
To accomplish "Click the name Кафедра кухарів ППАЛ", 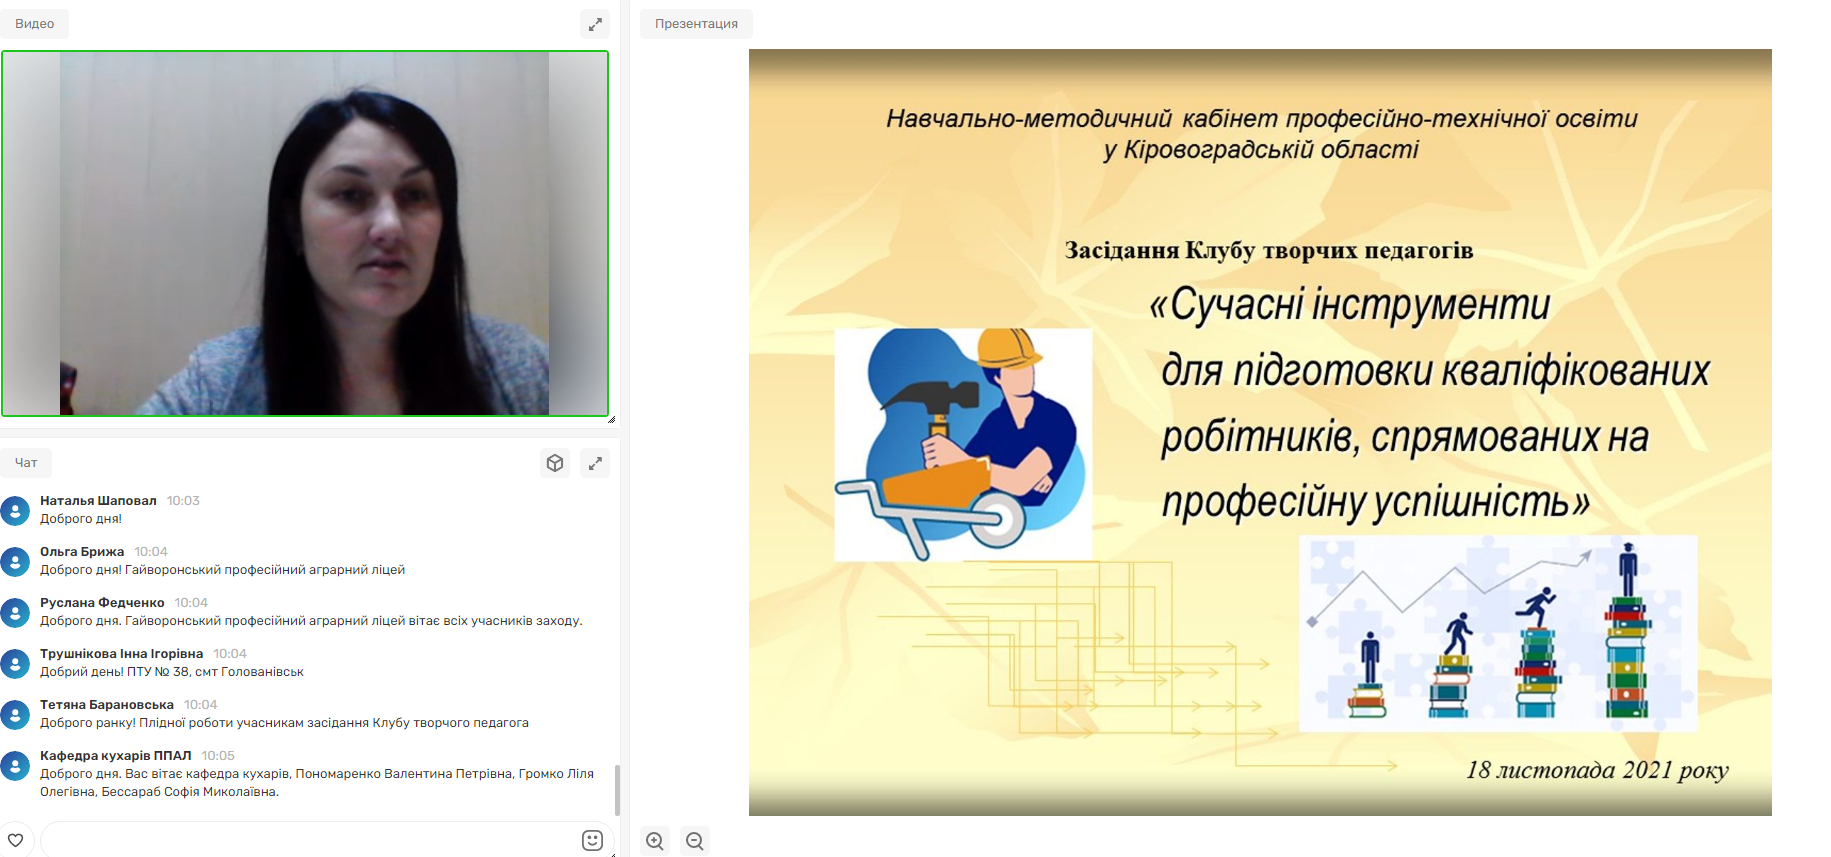I will tap(116, 756).
